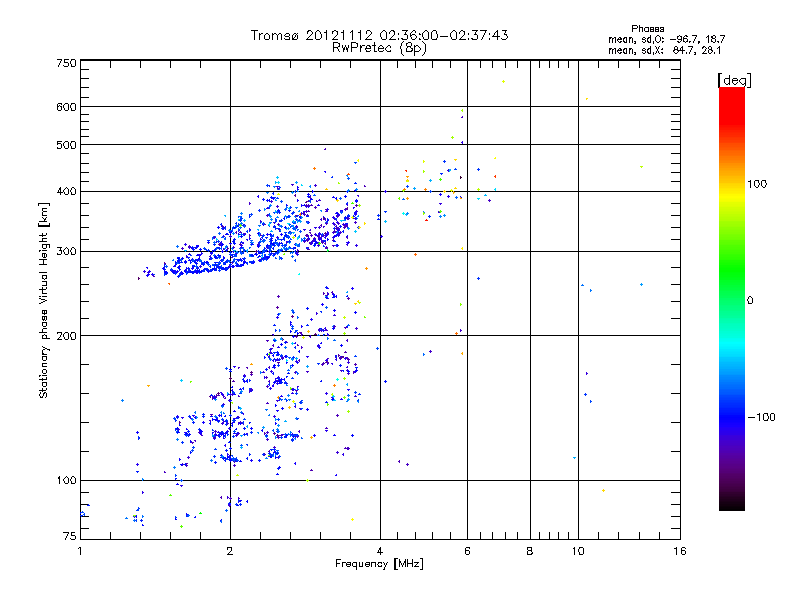This screenshot has width=800, height=600.
Task: Click the plot title 'Tromsø 20121112 02:36:00-02:37:43'
Action: pyautogui.click(x=379, y=35)
